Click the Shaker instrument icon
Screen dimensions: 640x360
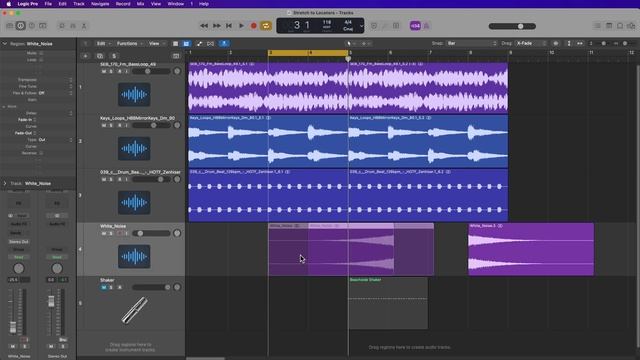tap(134, 310)
